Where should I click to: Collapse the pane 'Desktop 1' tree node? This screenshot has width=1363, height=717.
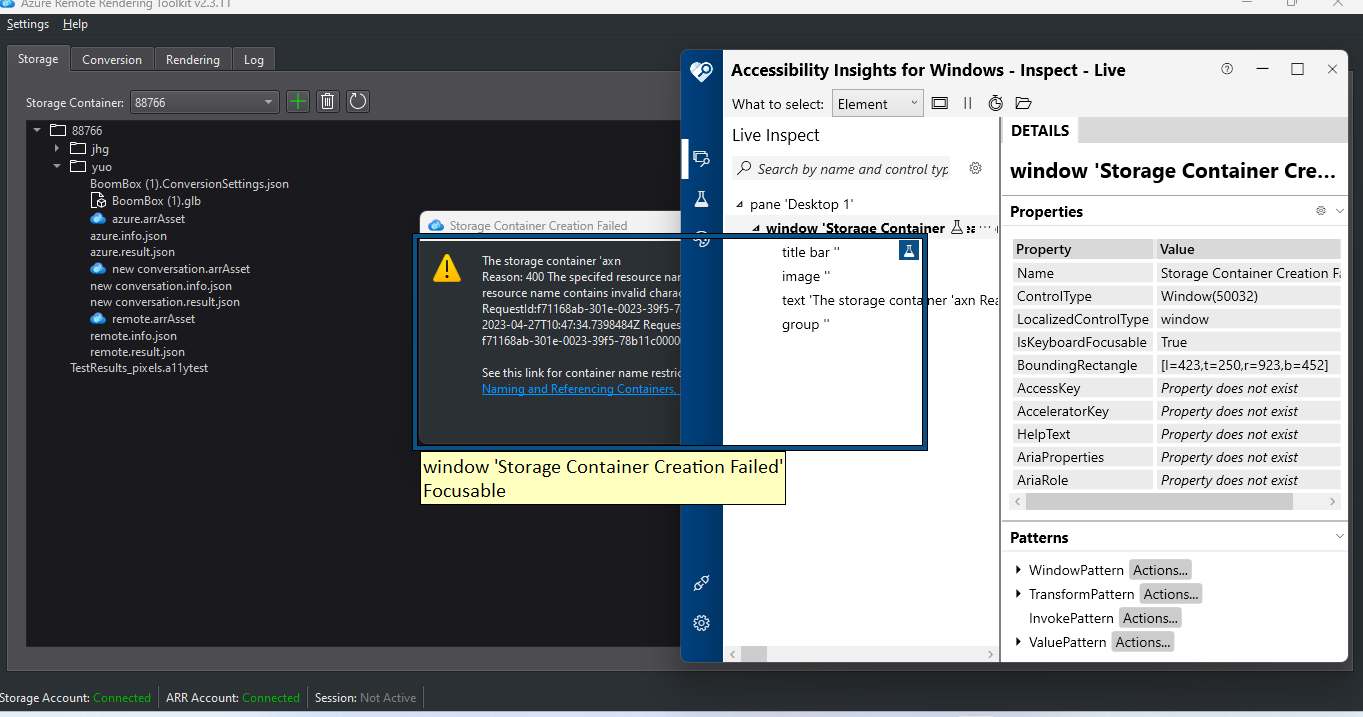pos(740,204)
